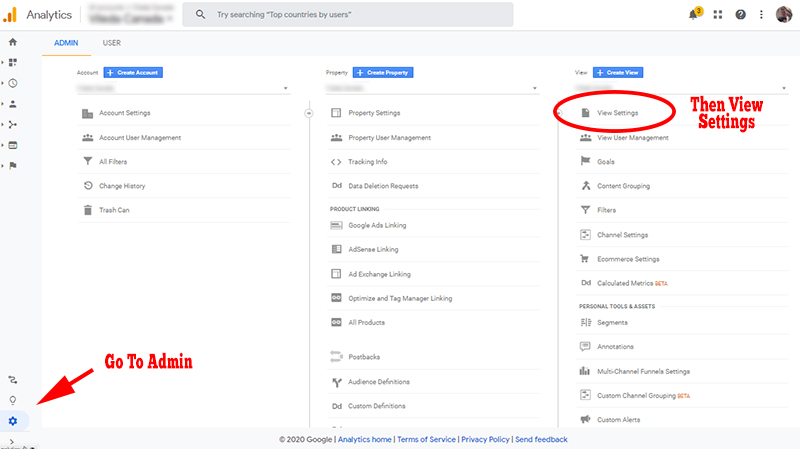Open the account switcher in header

click(131, 14)
